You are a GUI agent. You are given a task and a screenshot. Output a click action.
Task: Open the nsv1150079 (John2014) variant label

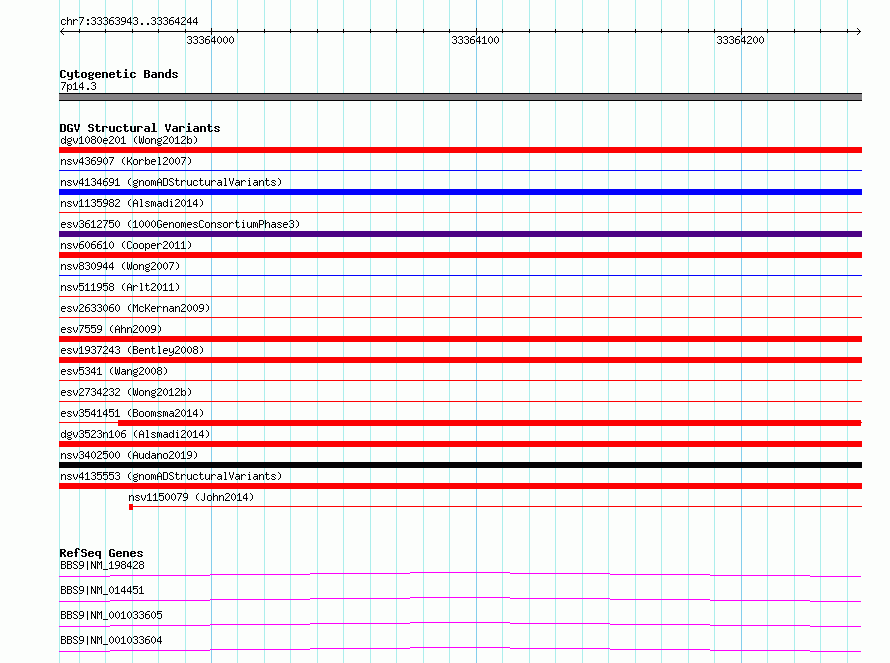point(191,497)
